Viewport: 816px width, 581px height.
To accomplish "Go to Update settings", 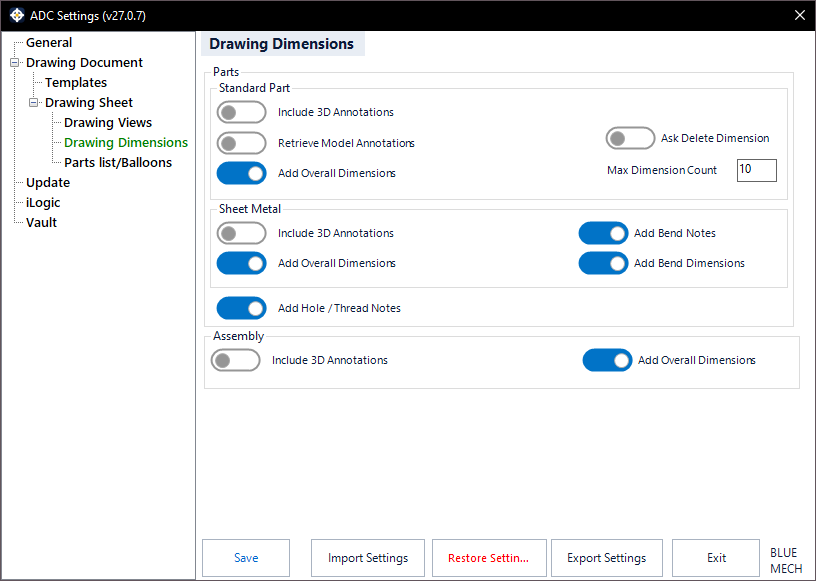I will [48, 183].
